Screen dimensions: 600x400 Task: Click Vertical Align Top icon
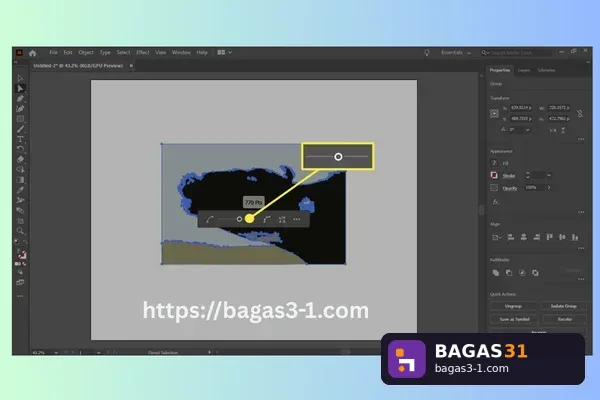[549, 237]
